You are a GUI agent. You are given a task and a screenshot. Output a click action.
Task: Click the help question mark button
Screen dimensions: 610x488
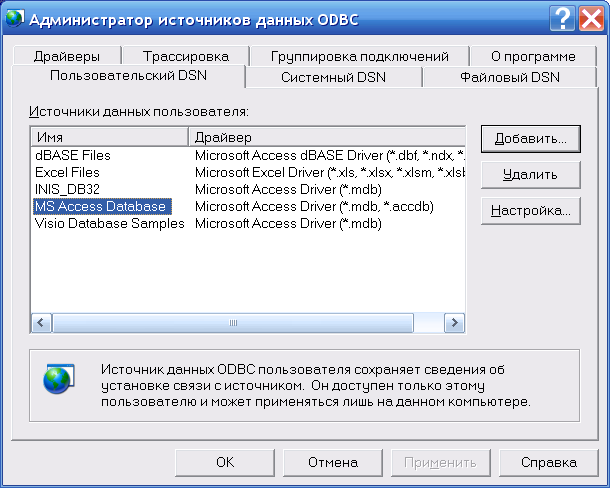click(x=562, y=18)
